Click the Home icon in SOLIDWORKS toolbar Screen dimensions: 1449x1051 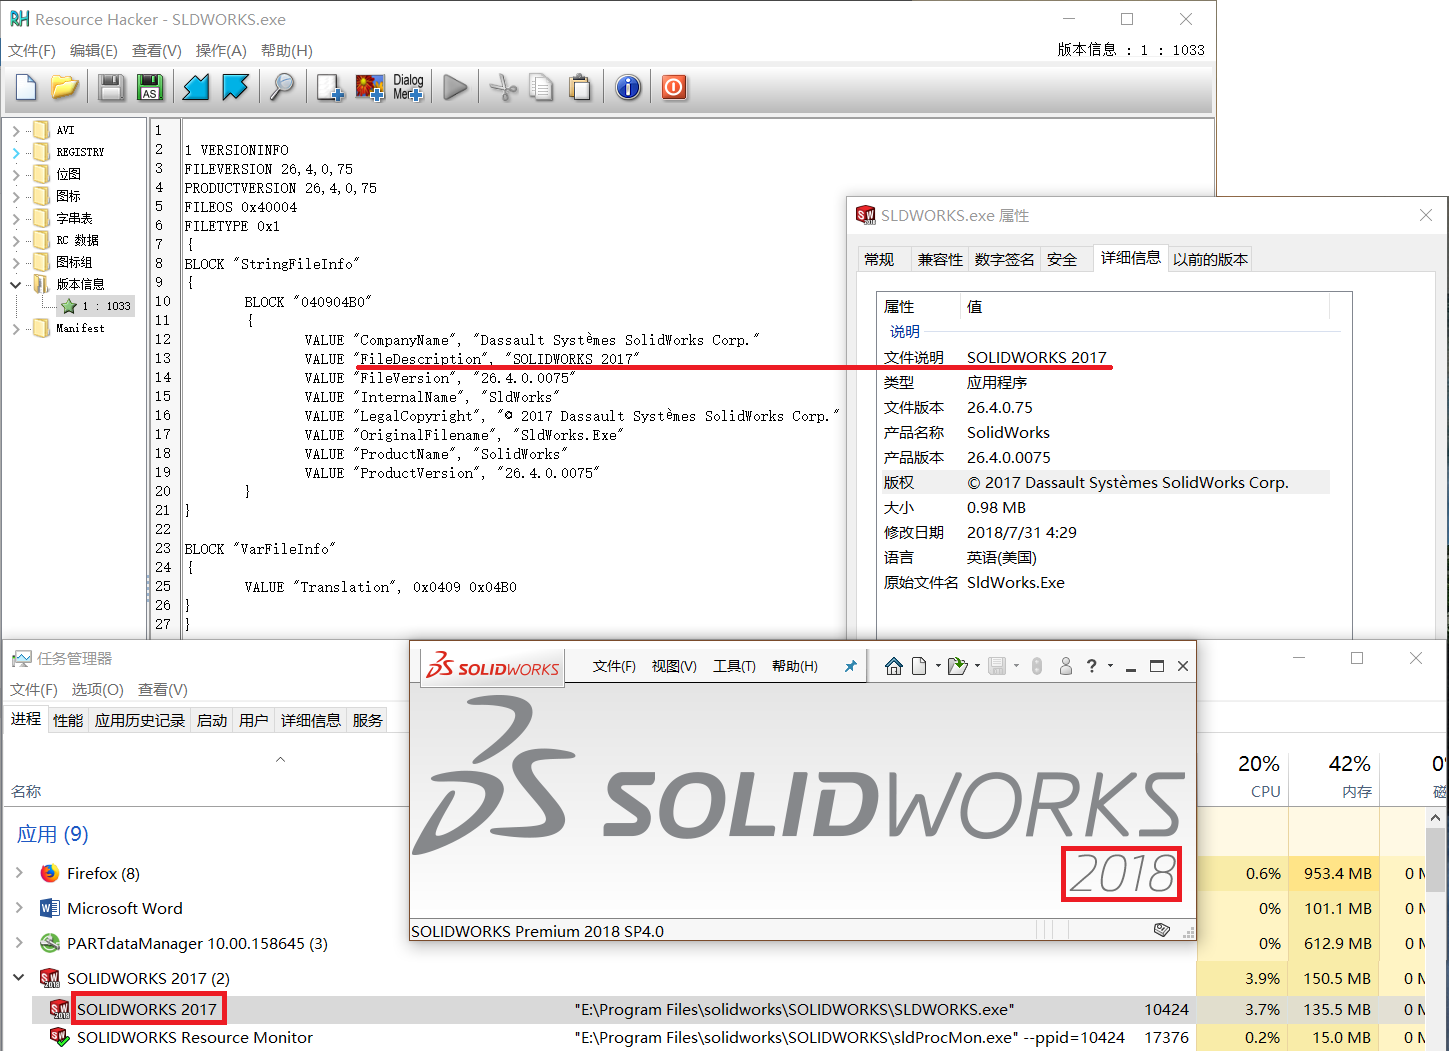click(894, 666)
